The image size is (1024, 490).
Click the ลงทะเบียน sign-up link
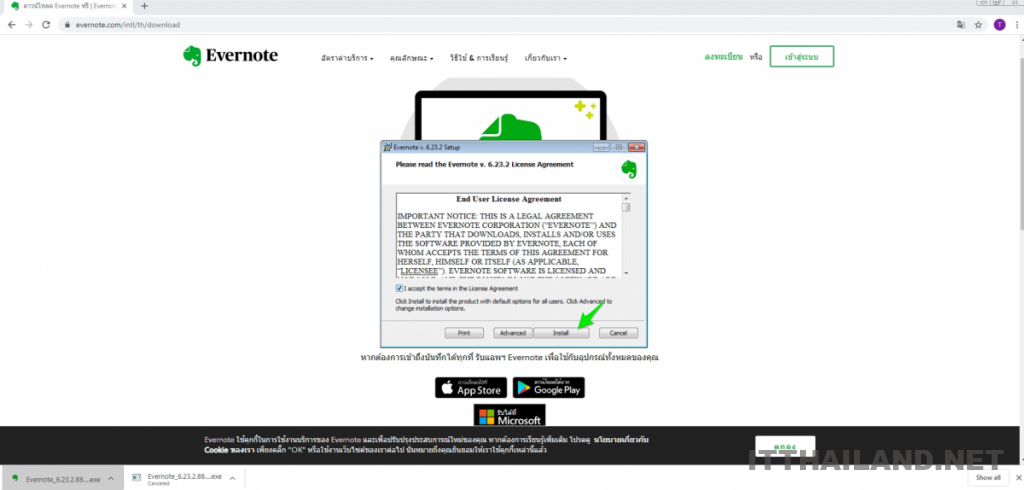click(x=723, y=57)
